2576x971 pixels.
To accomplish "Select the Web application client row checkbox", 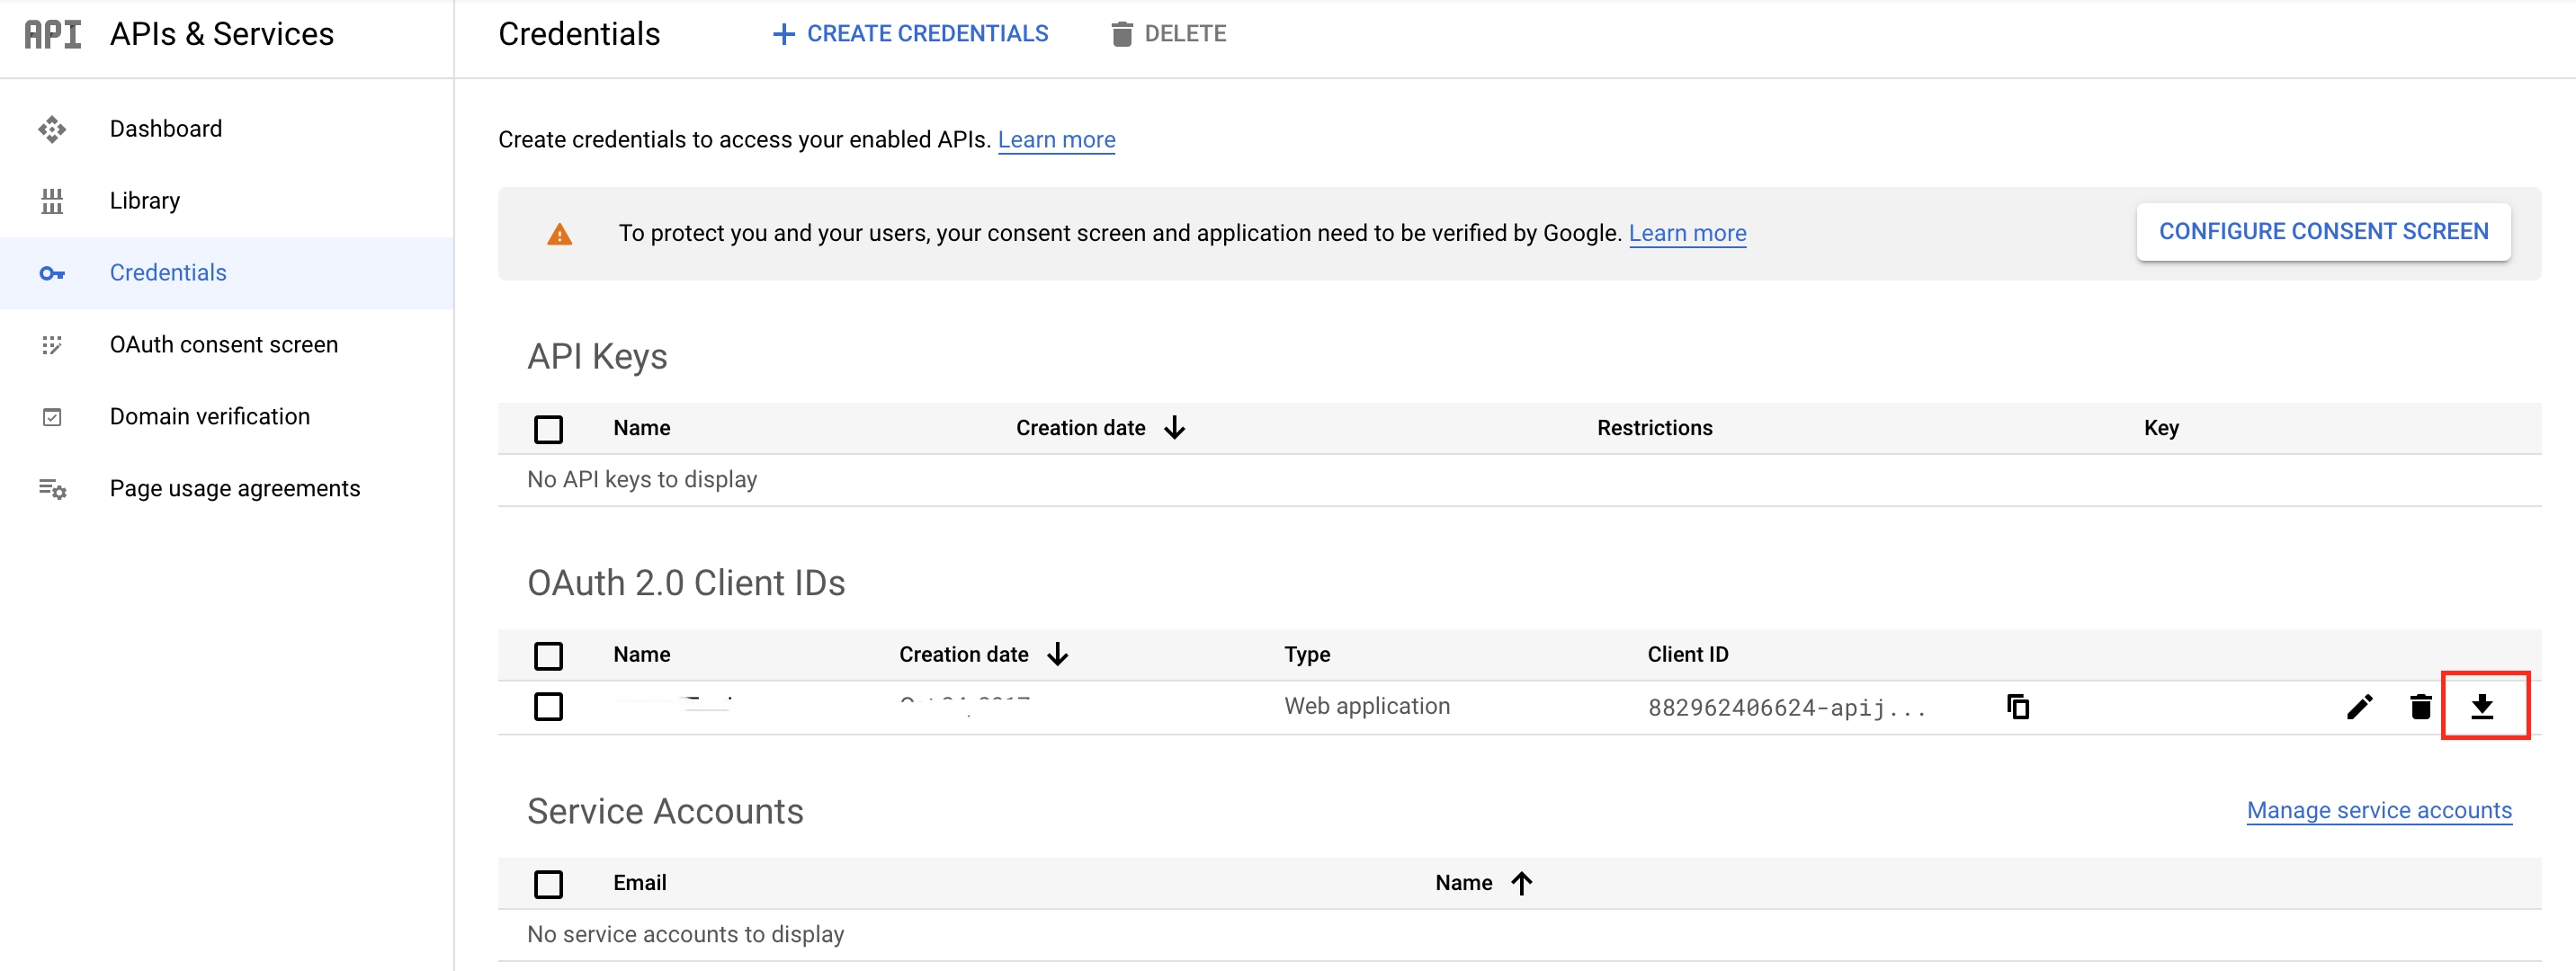I will point(548,707).
